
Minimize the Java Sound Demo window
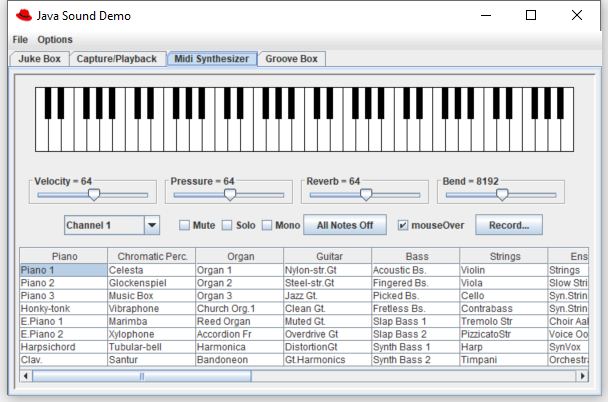pyautogui.click(x=485, y=16)
